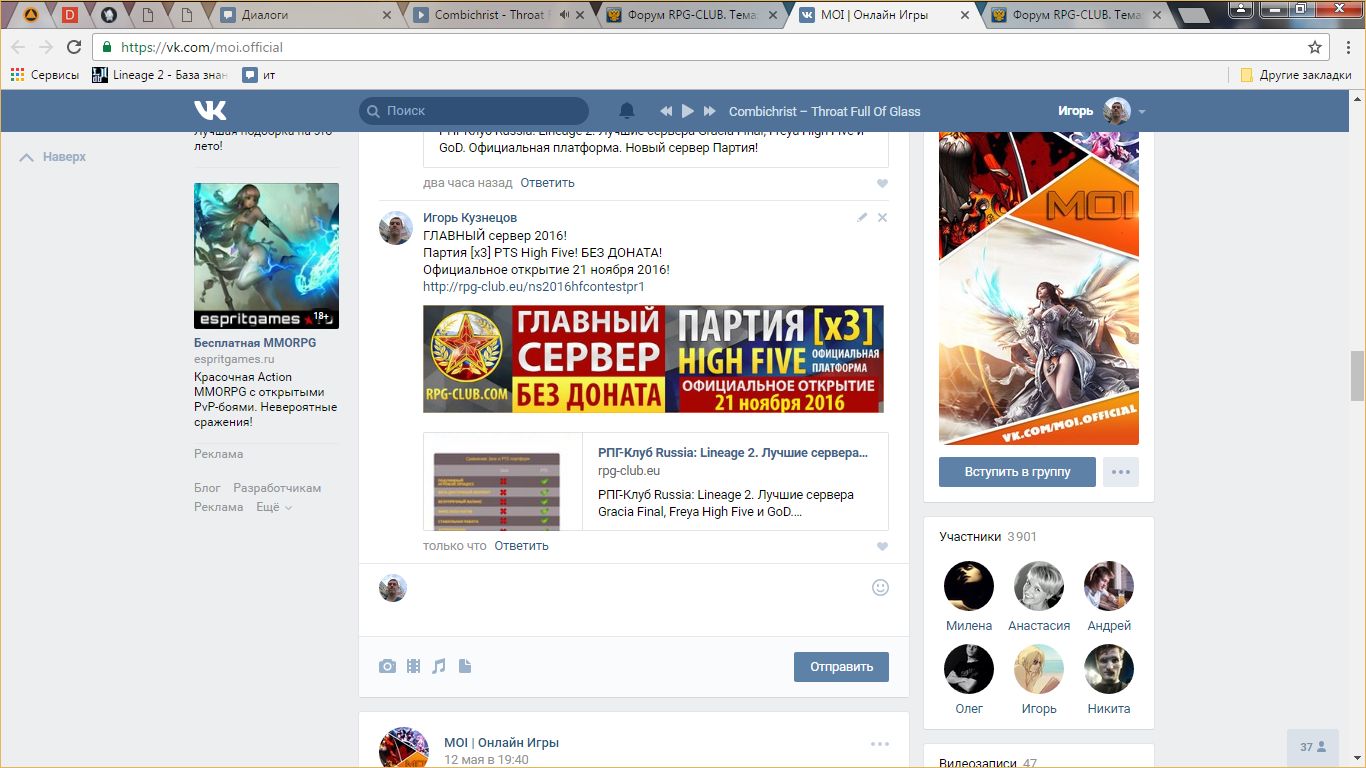
Task: Reply to comment from два часа назад
Action: 547,183
